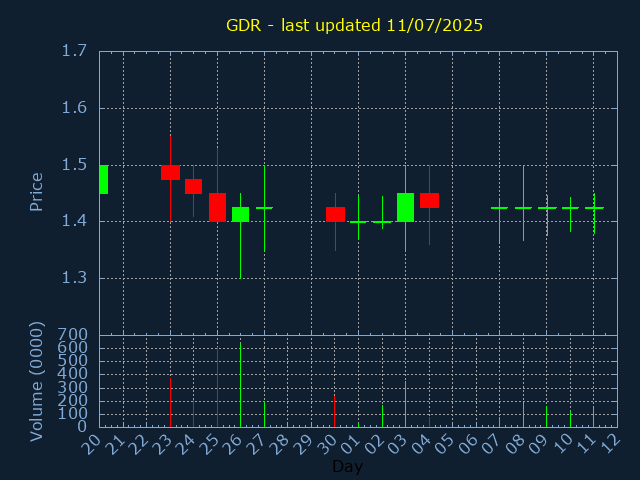Click the green doji candle for day 02
The width and height of the screenshot is (640, 480).
coord(382,222)
